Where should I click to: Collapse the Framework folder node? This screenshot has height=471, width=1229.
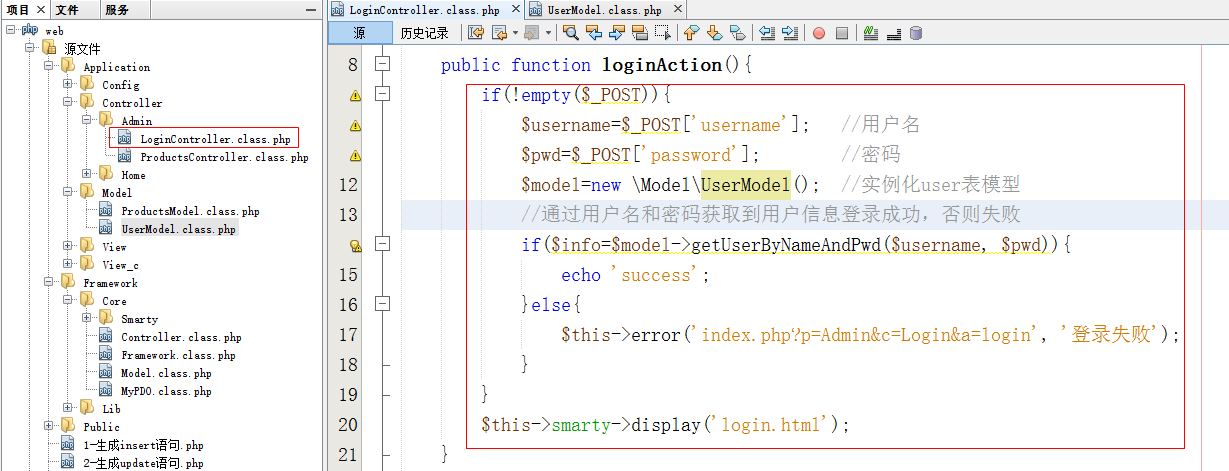tap(49, 283)
